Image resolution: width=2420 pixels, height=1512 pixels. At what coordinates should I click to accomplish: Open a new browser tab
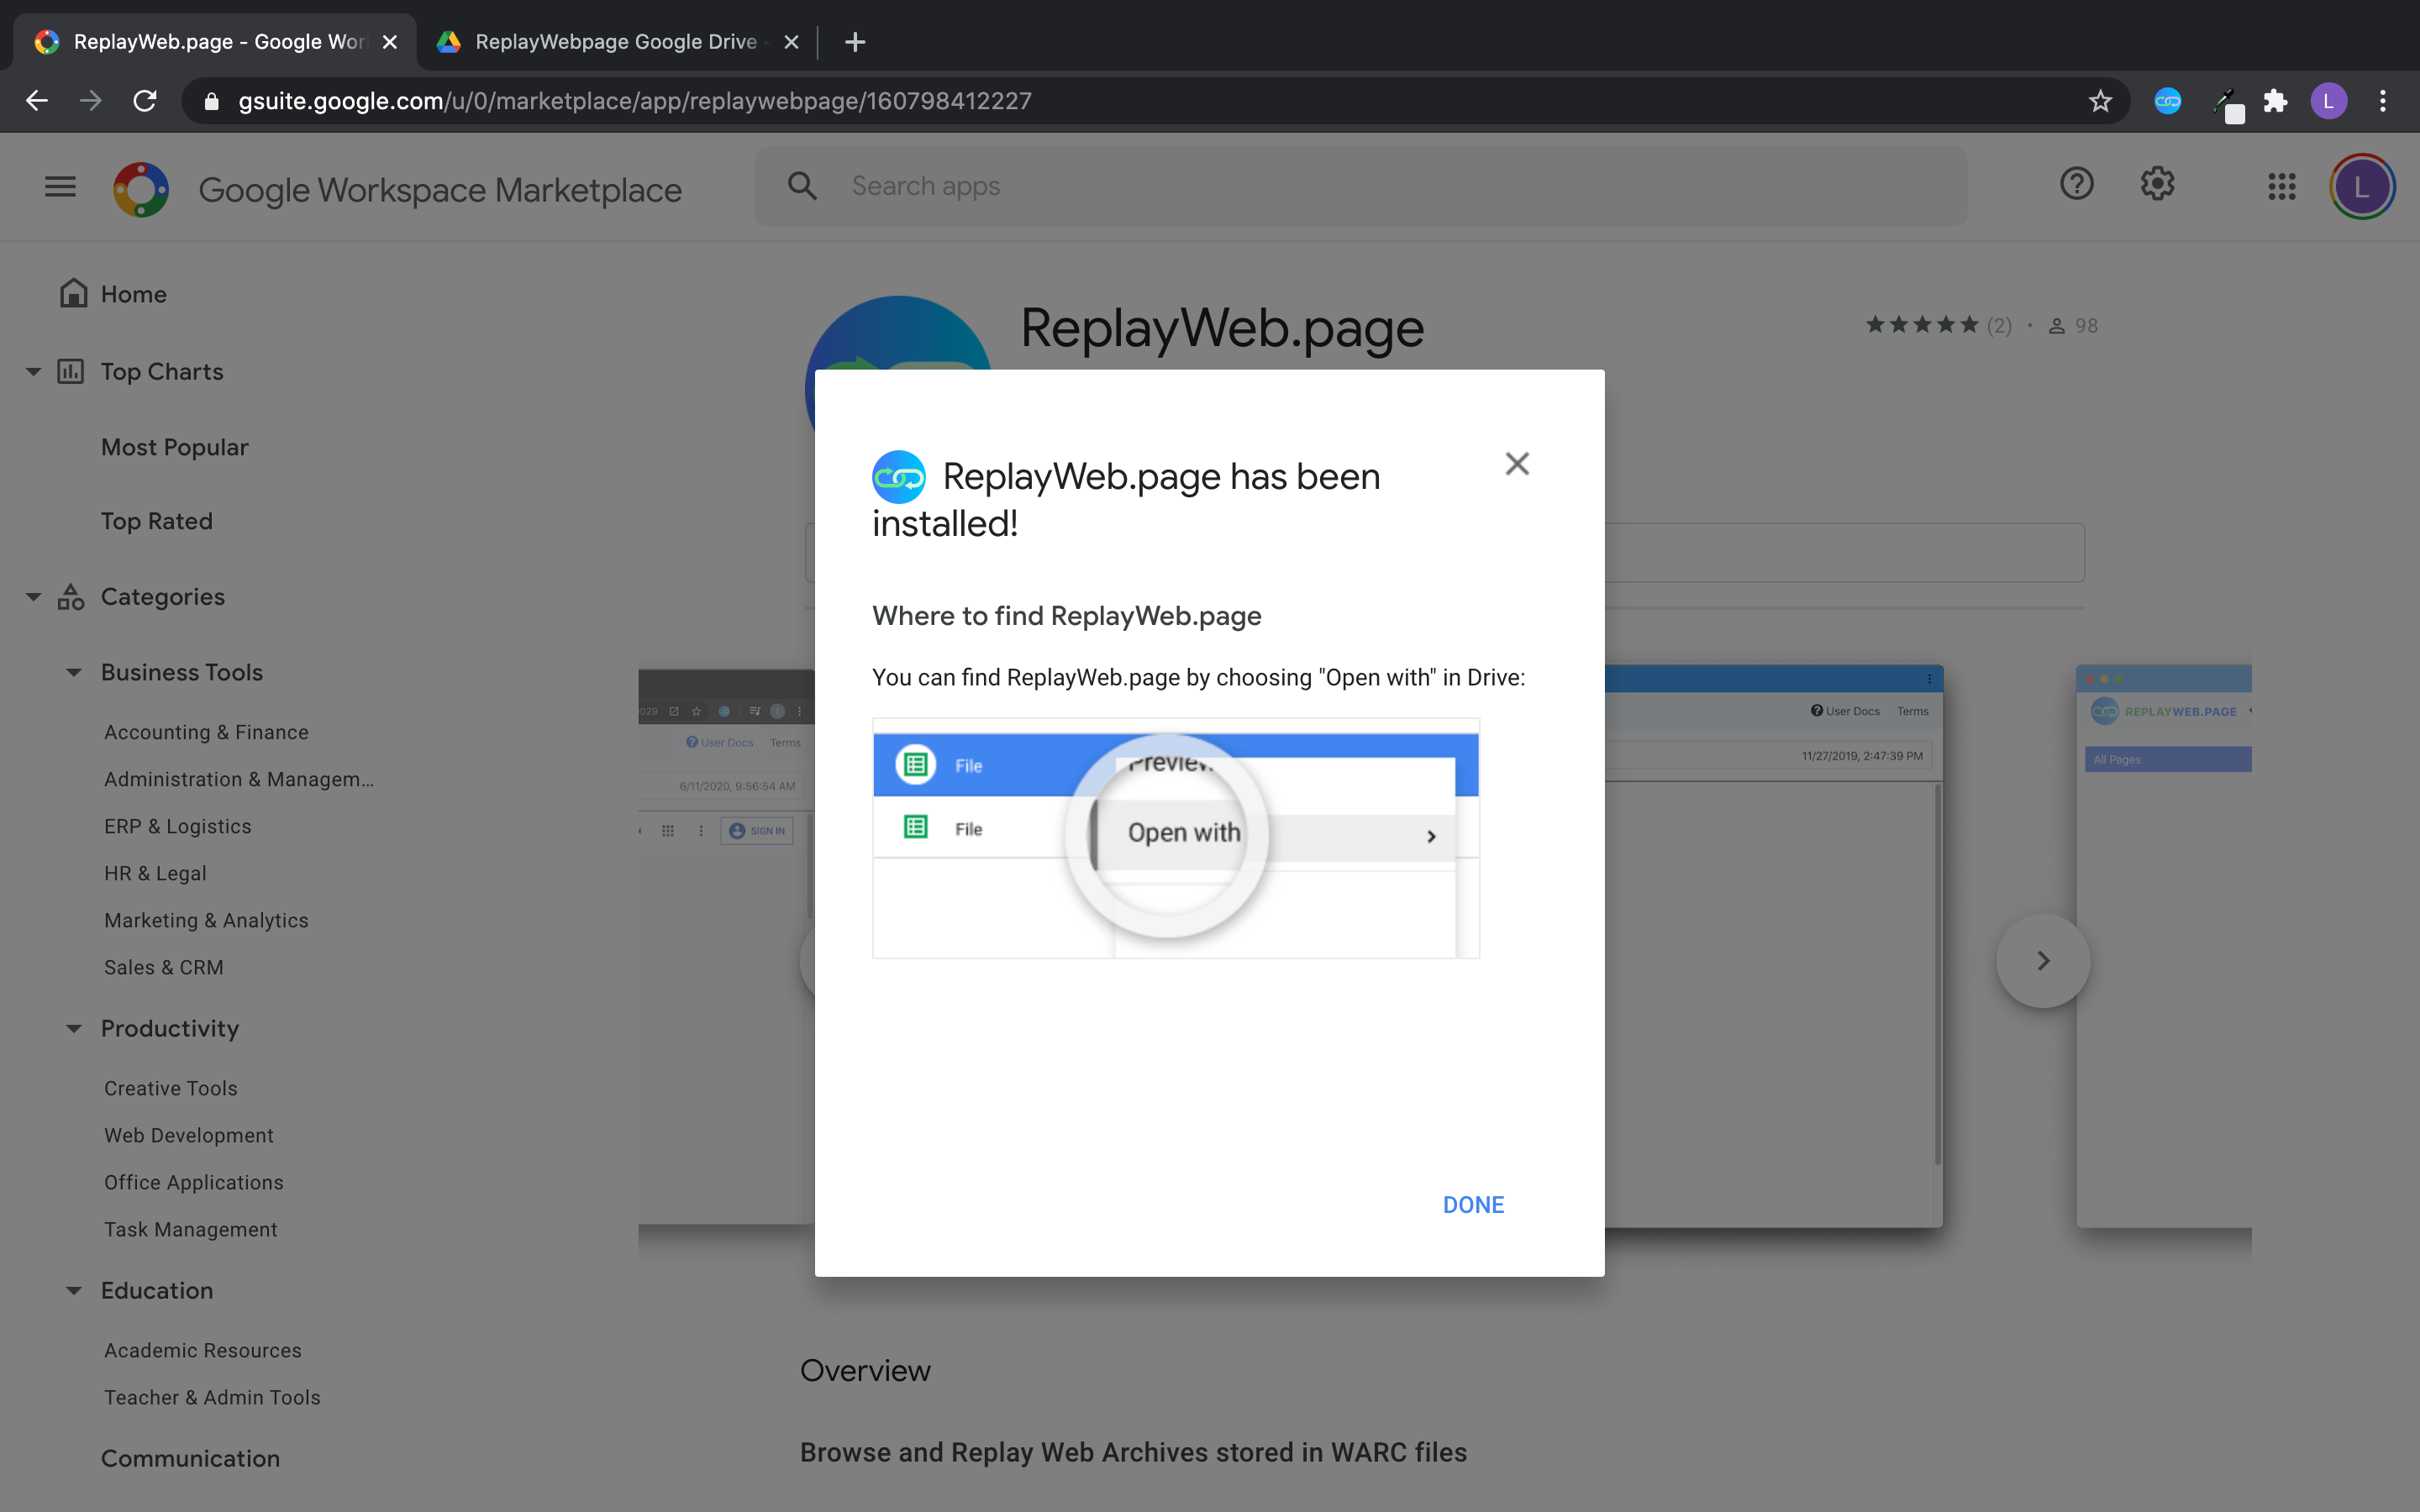point(854,42)
